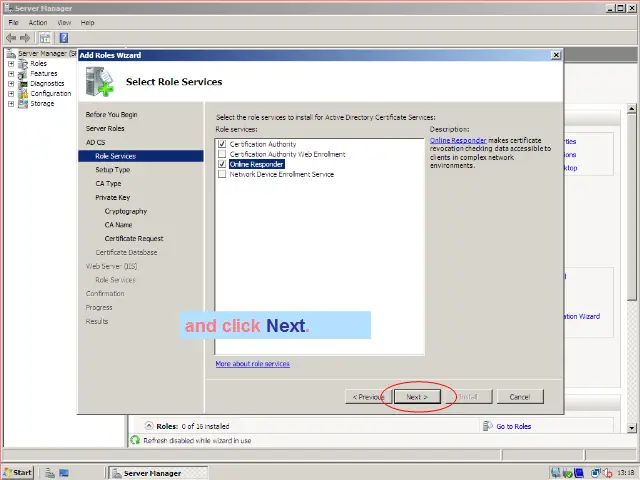Viewport: 640px width, 480px height.
Task: Select the Private Key wizard step
Action: (x=113, y=198)
